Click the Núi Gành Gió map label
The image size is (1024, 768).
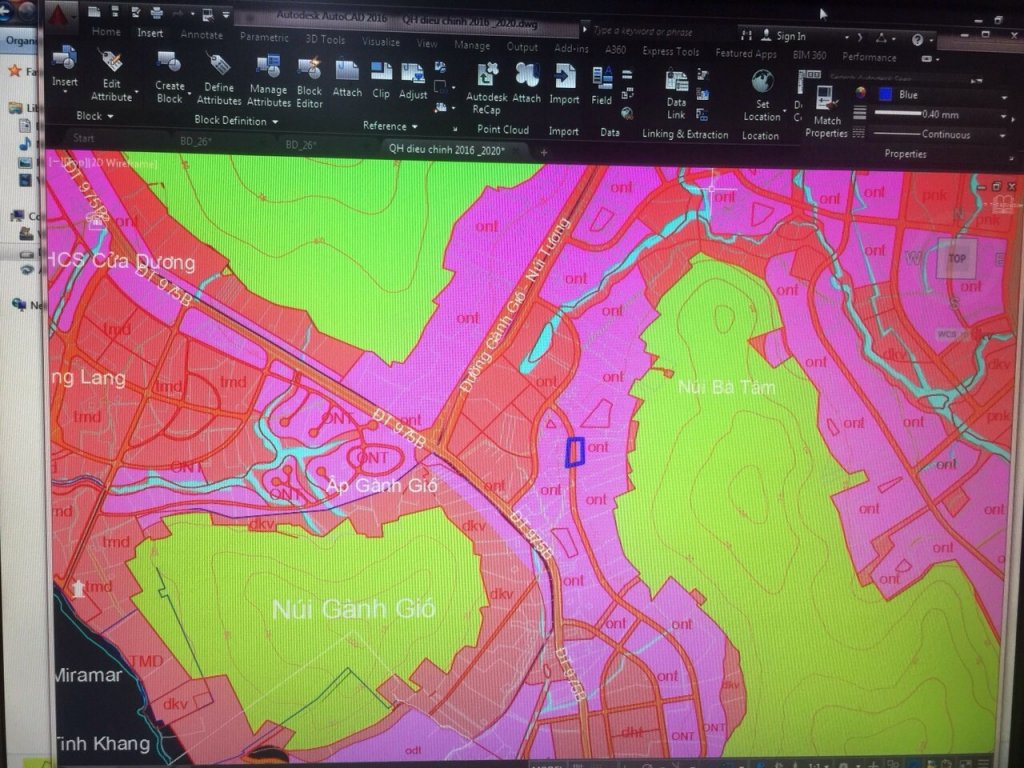pyautogui.click(x=353, y=609)
